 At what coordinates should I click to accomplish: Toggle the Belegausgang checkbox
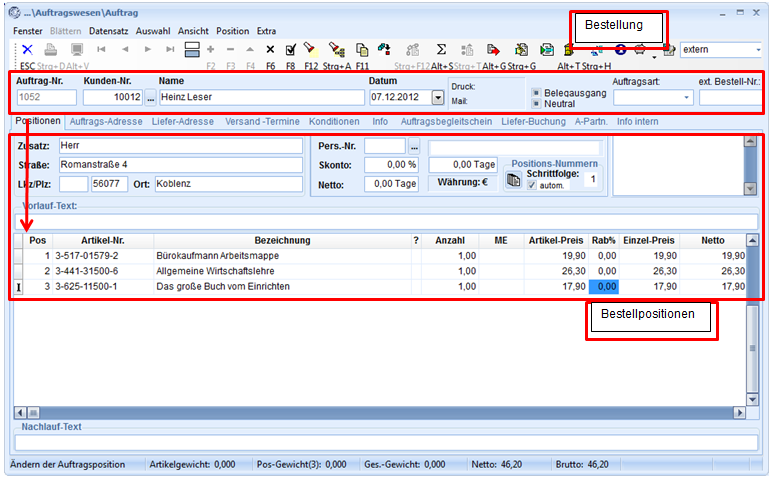(x=537, y=93)
